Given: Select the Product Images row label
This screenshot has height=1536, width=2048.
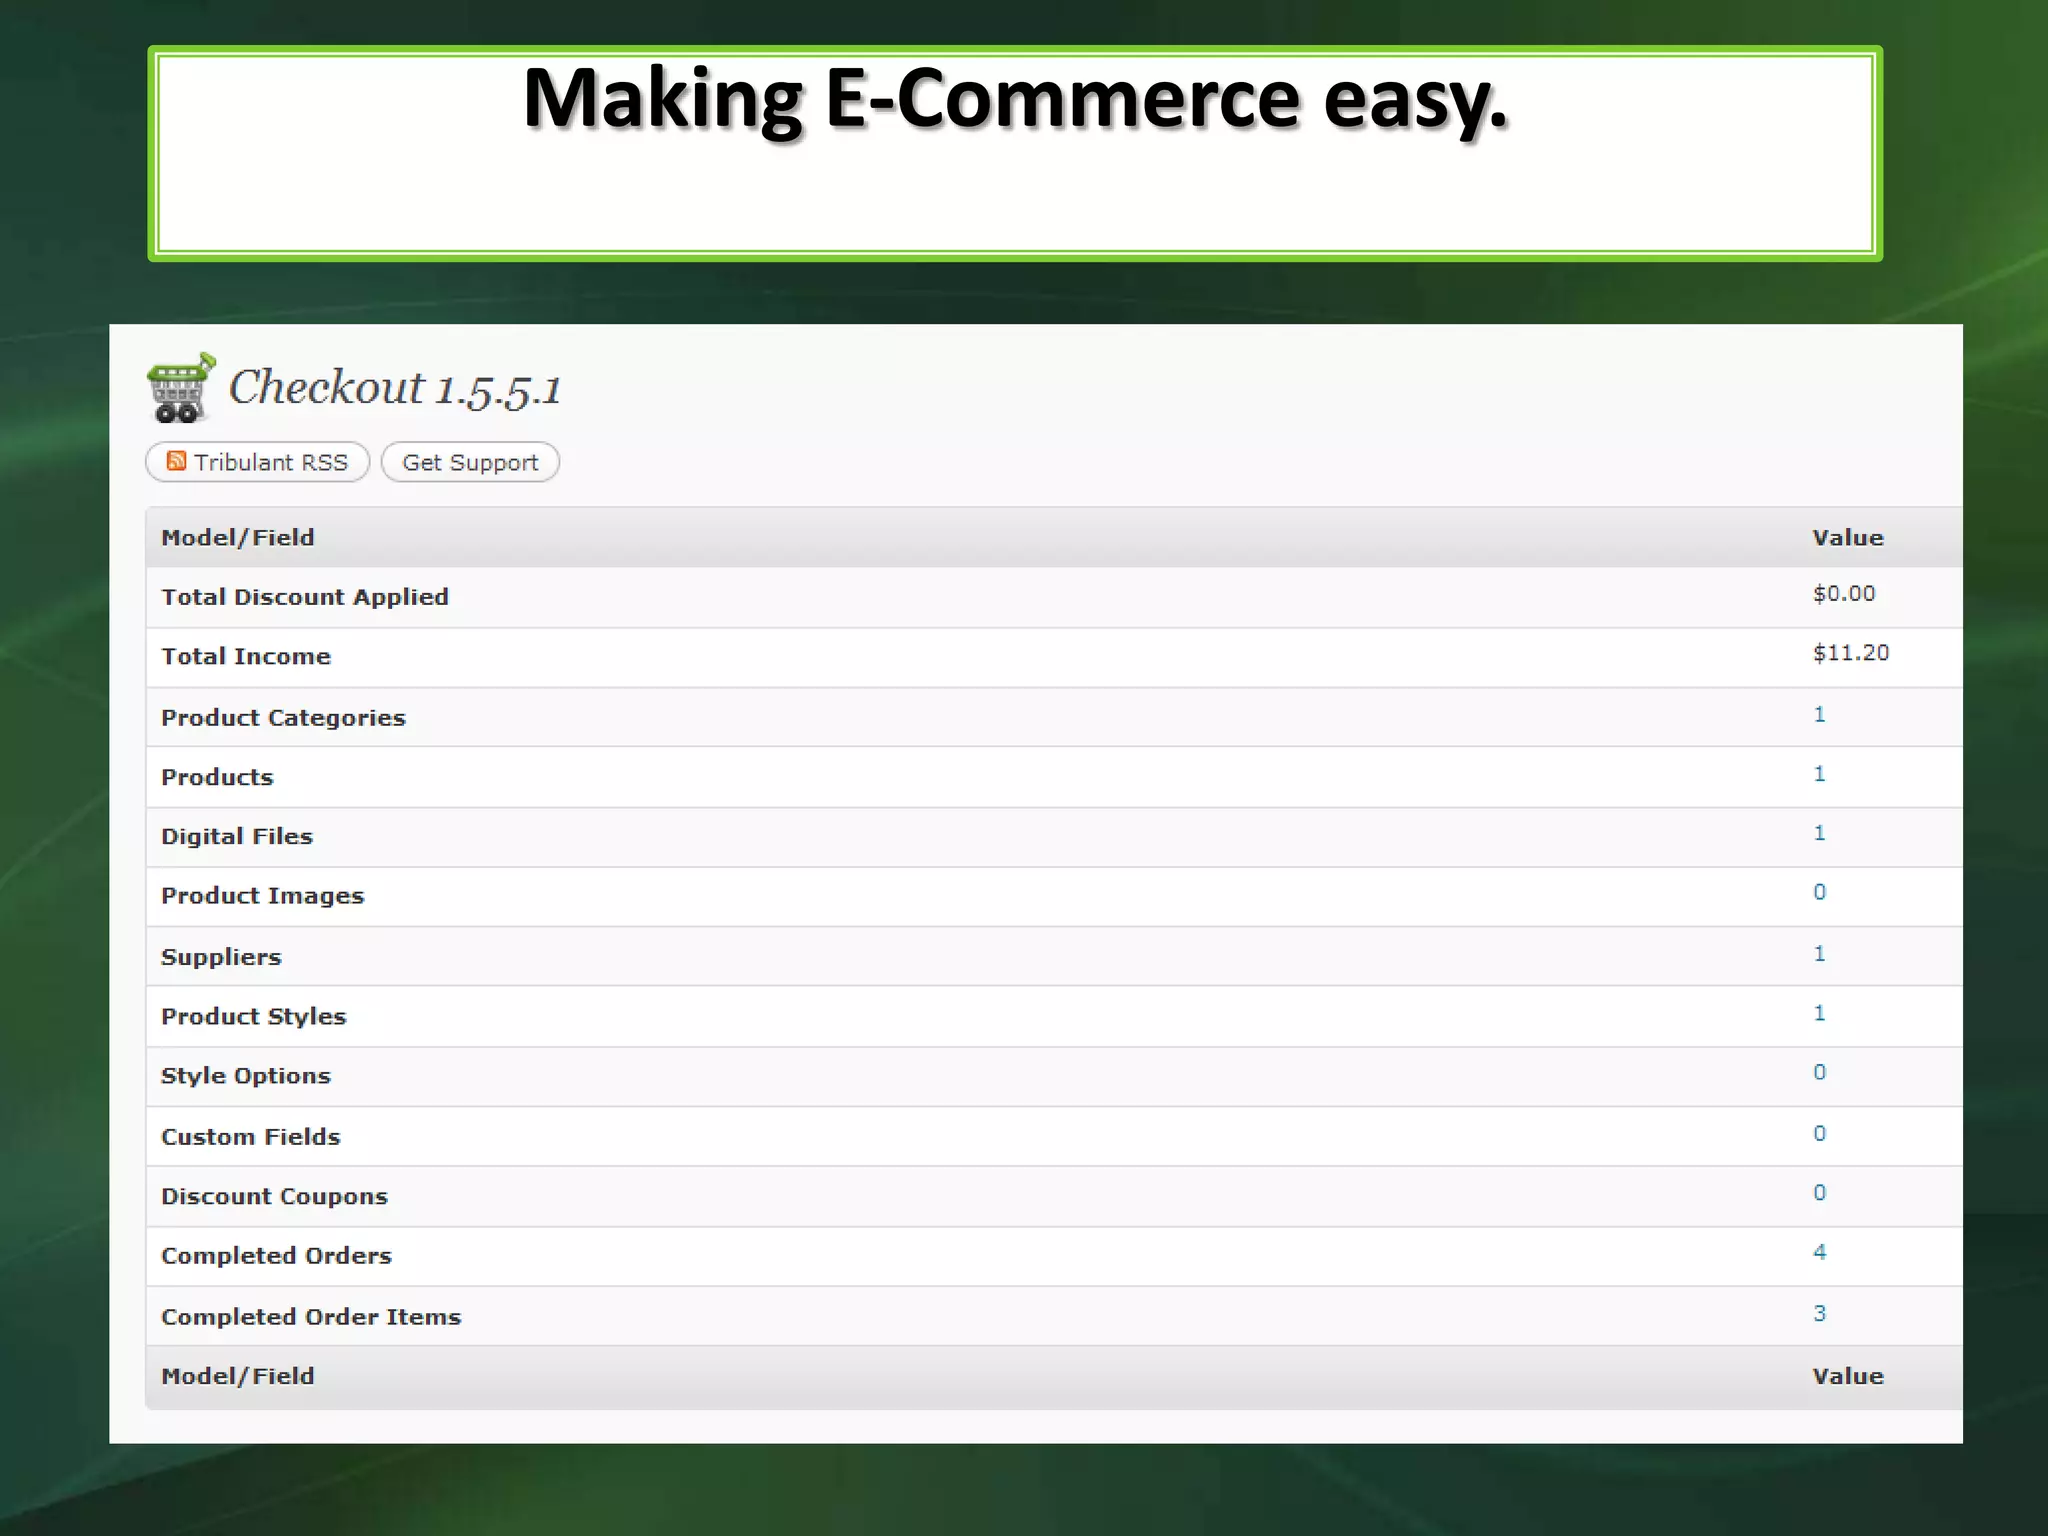Looking at the screenshot, I should coord(262,896).
